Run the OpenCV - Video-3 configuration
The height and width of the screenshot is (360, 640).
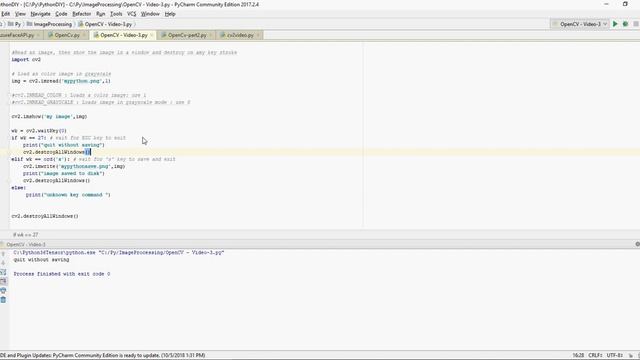point(615,24)
